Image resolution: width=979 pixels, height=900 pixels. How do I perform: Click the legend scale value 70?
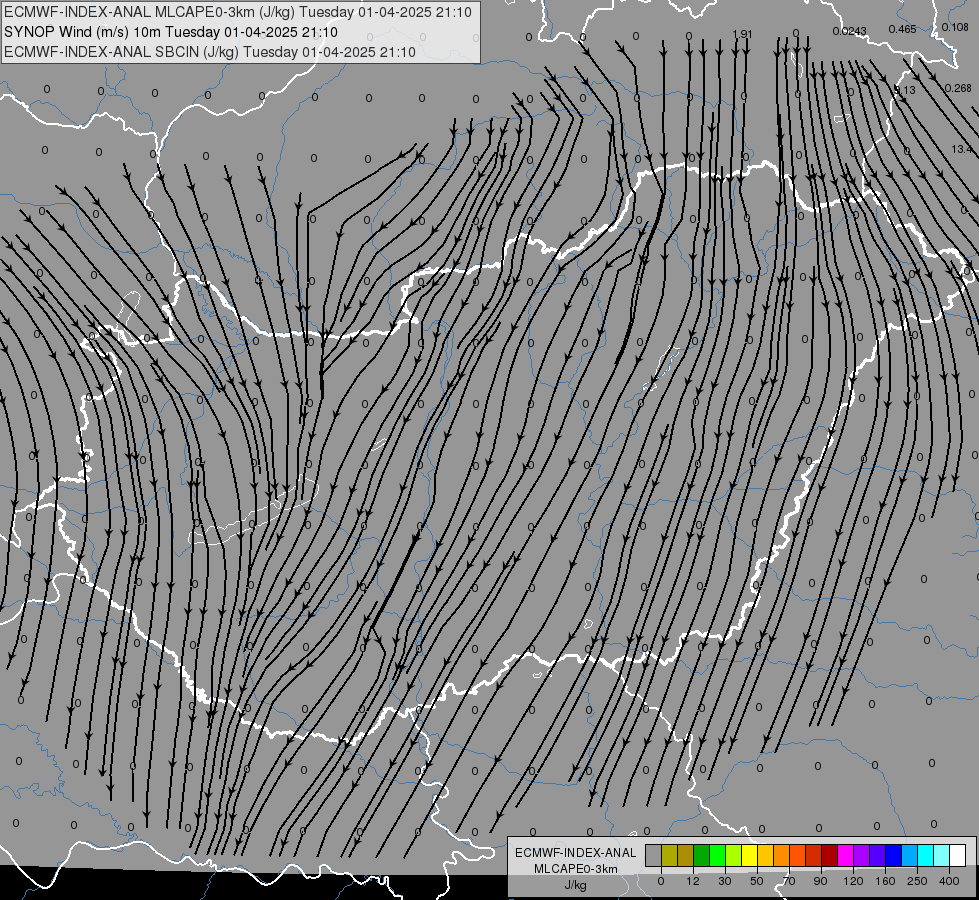789,881
